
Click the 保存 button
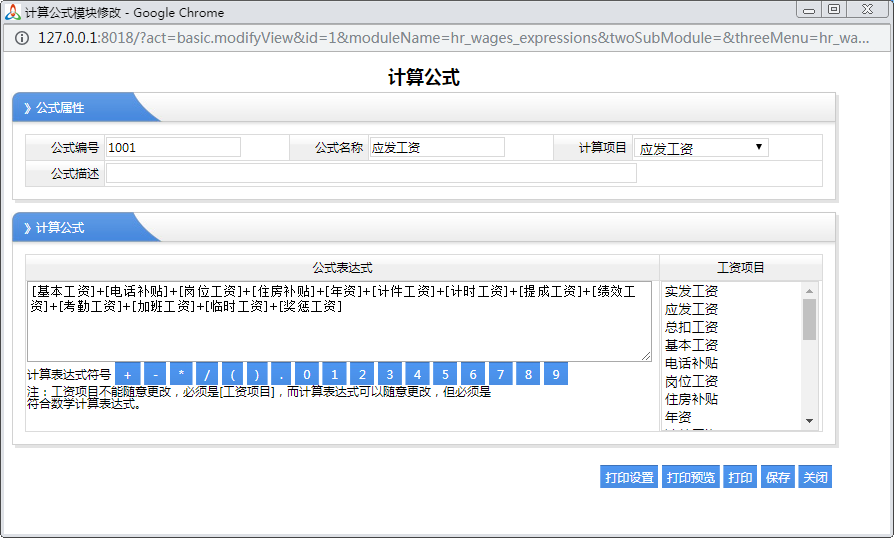click(777, 477)
